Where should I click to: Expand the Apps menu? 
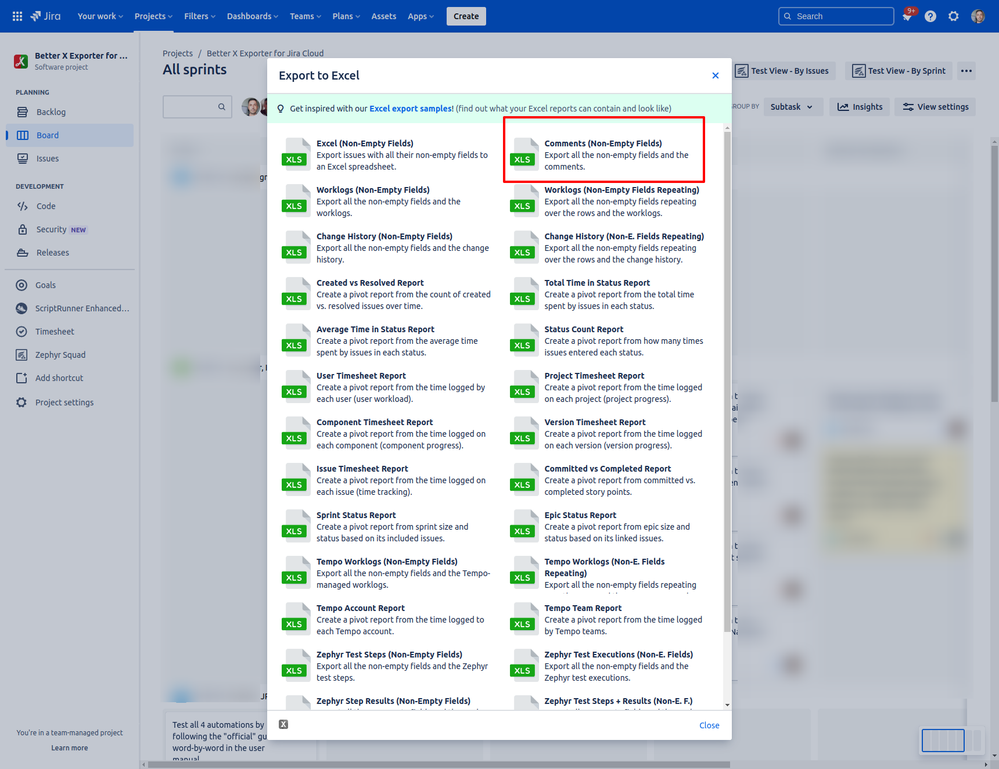tap(420, 16)
